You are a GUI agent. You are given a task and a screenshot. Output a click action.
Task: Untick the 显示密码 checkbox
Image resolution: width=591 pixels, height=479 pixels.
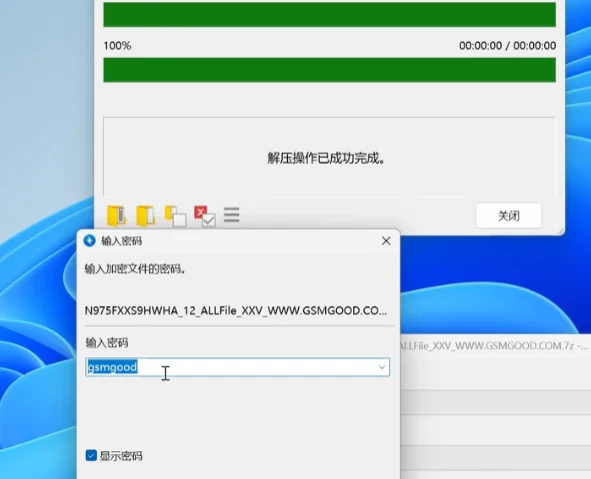tap(91, 455)
